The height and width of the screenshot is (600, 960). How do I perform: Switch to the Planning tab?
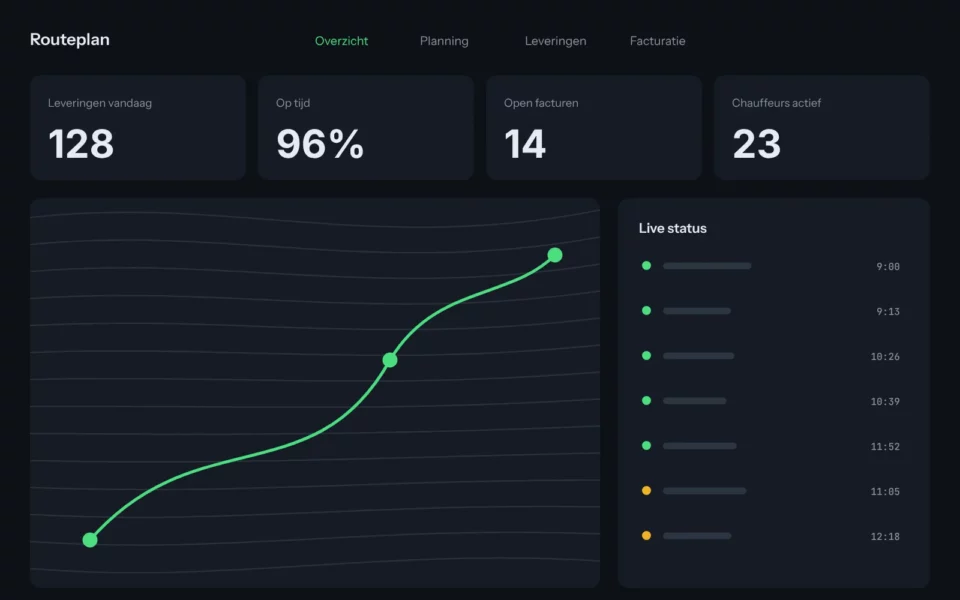tap(444, 41)
